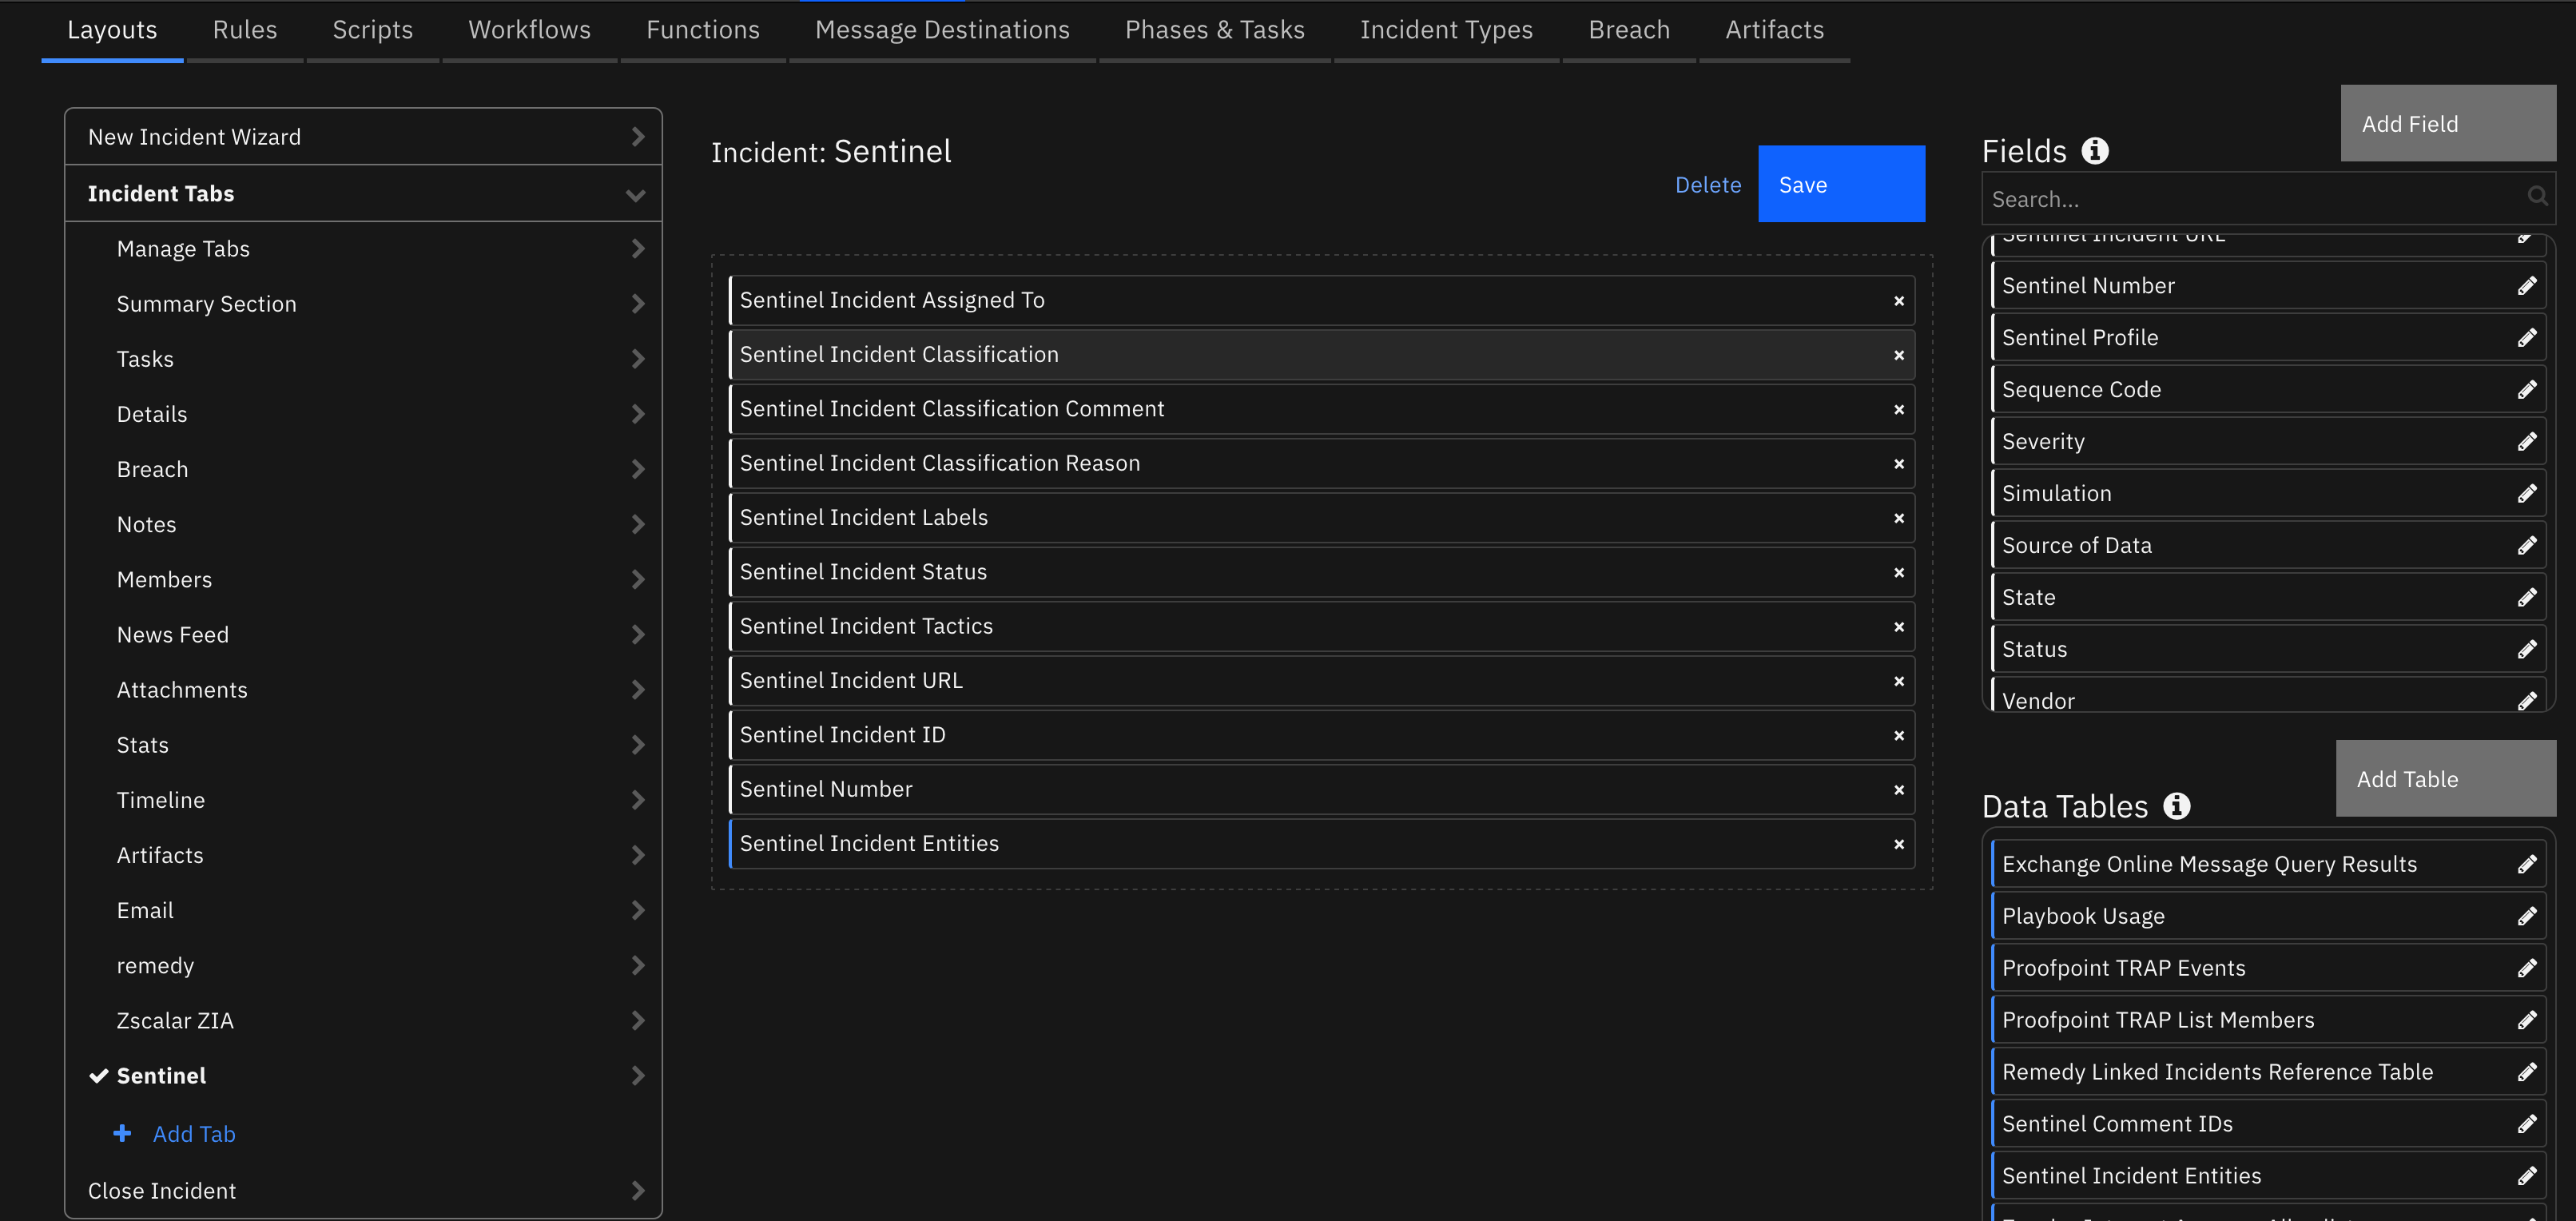
Task: Edit Exchange Online Message Query Results table
Action: pyautogui.click(x=2526, y=865)
